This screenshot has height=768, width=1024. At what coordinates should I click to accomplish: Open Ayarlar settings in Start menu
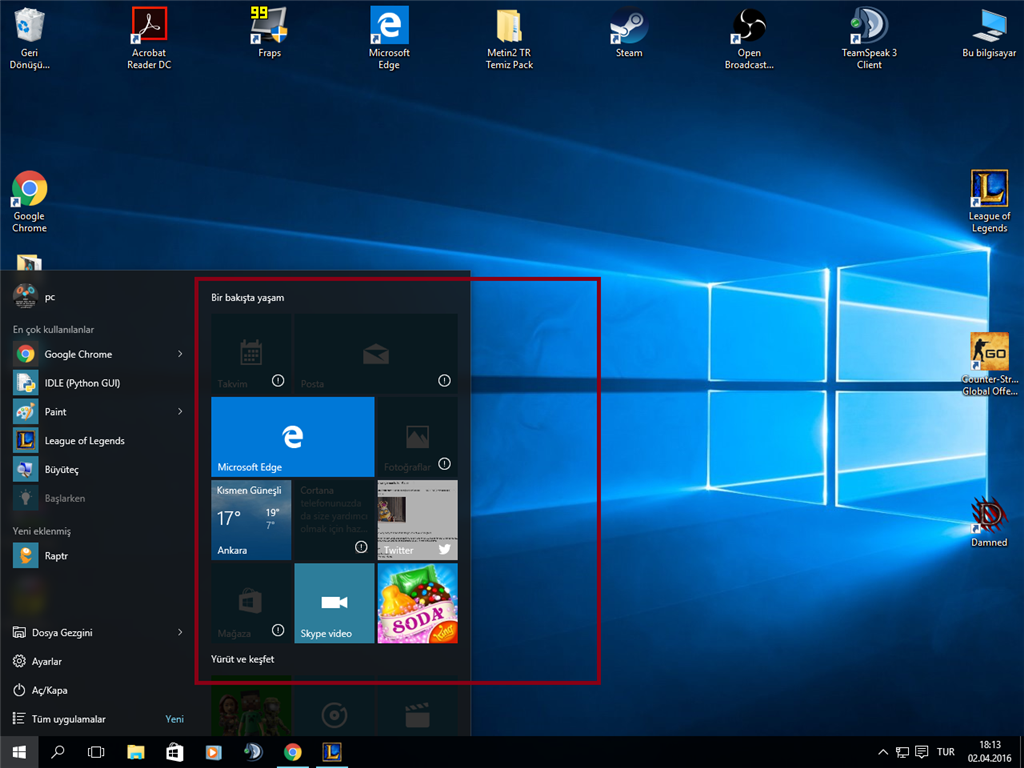point(98,661)
